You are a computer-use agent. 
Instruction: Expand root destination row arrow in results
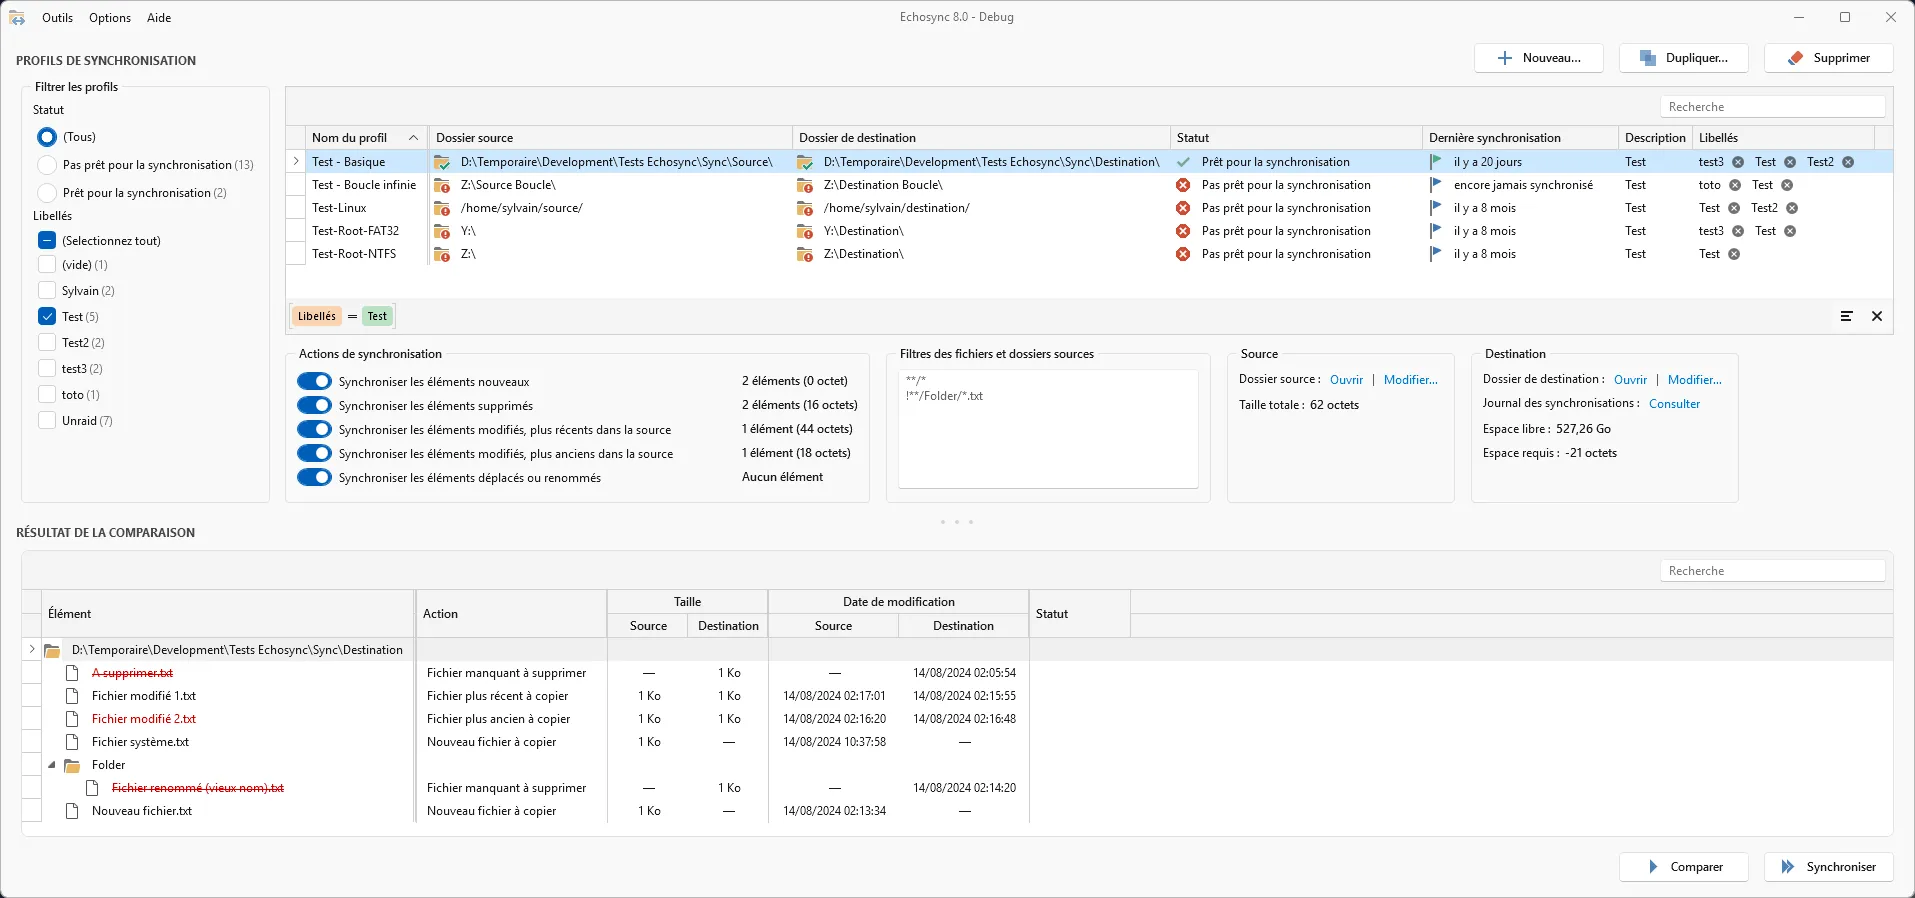(x=32, y=649)
